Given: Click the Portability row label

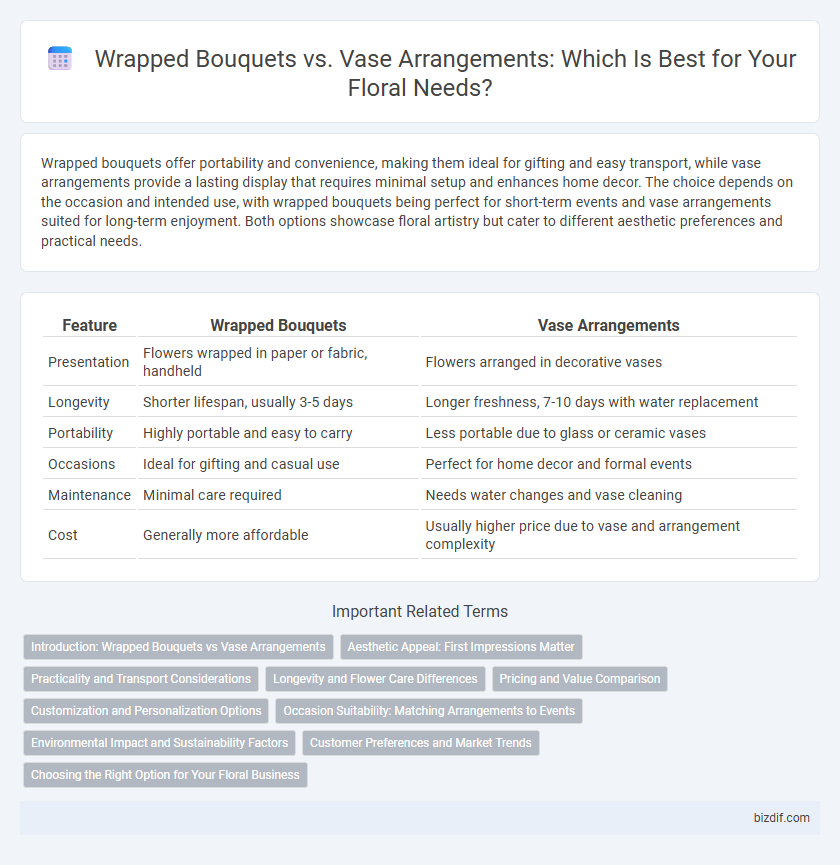Looking at the screenshot, I should 80,432.
